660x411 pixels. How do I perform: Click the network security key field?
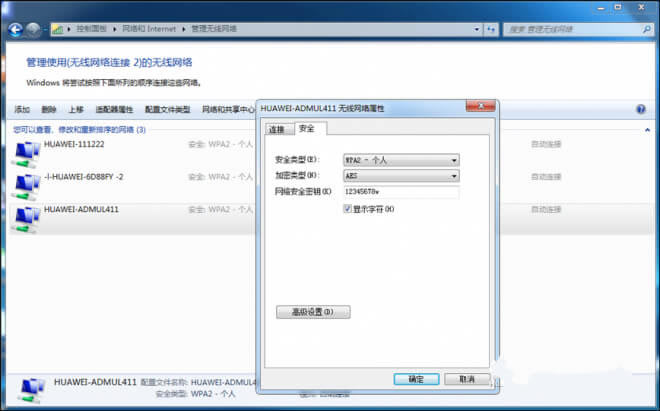point(401,192)
